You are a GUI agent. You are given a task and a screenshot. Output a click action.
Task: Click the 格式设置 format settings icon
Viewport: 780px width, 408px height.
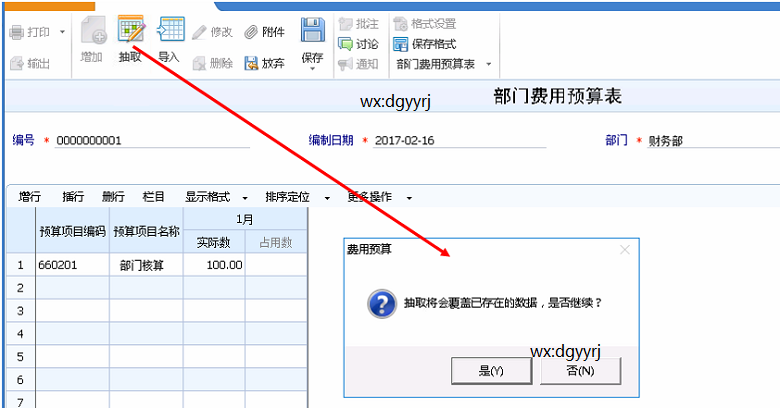pos(400,23)
